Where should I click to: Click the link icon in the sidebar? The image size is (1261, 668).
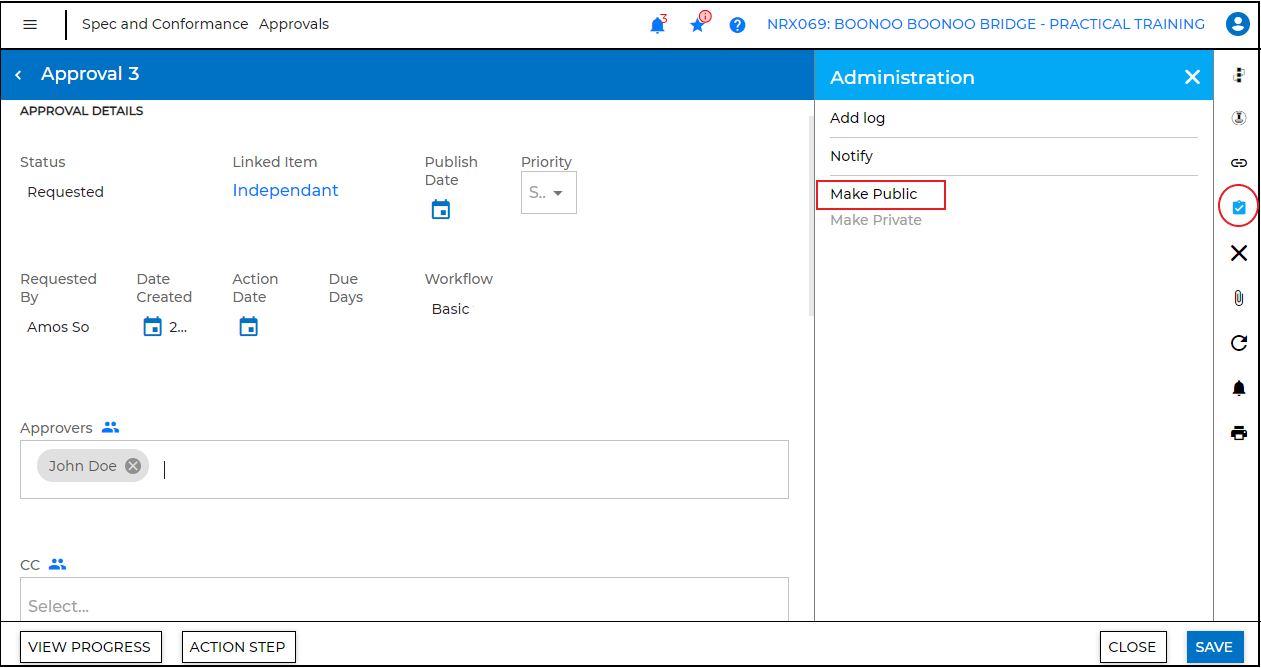click(1238, 162)
